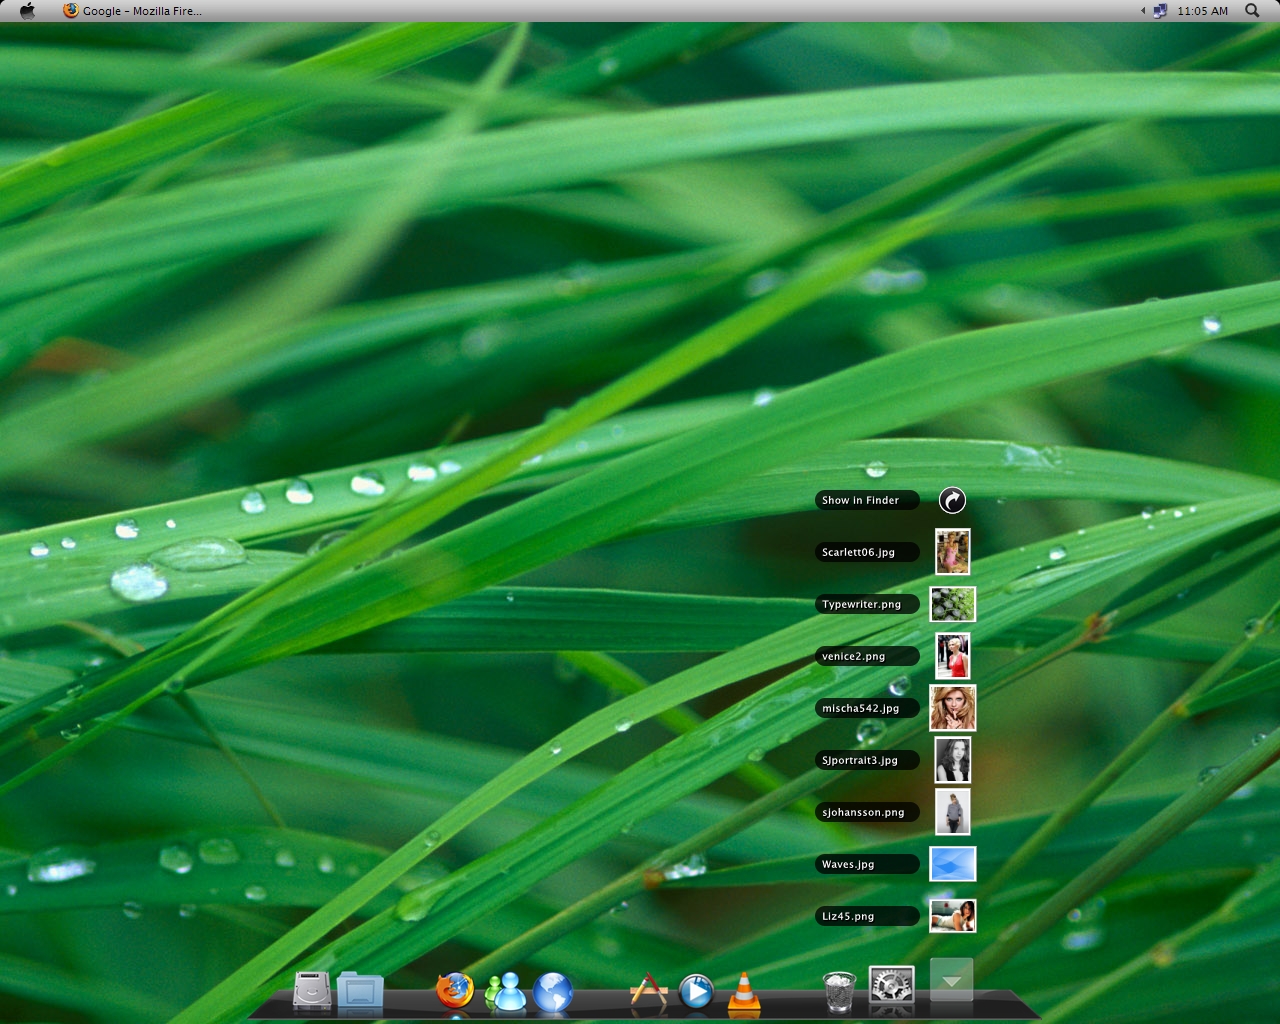Open the venice2.png thumbnail
The width and height of the screenshot is (1280, 1024).
[x=952, y=656]
